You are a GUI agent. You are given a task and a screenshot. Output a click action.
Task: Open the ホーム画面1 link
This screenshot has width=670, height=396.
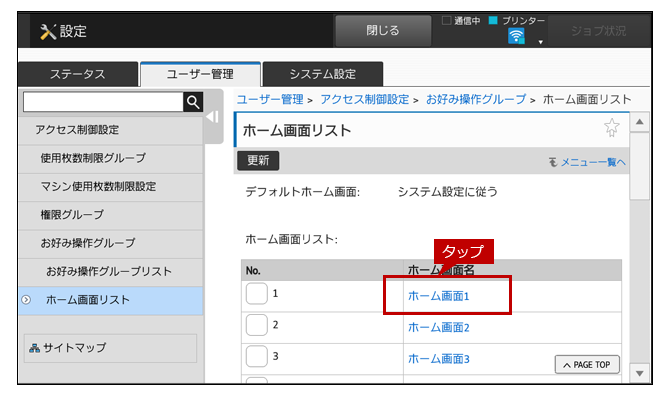click(439, 296)
